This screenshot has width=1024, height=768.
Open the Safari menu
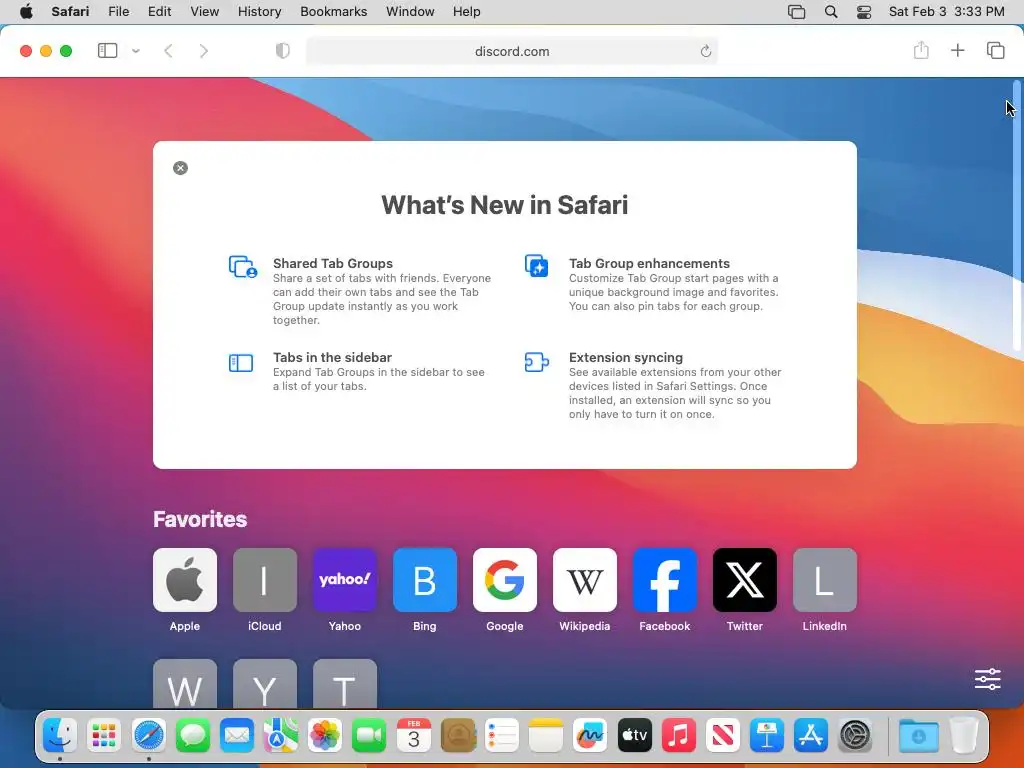(x=70, y=12)
